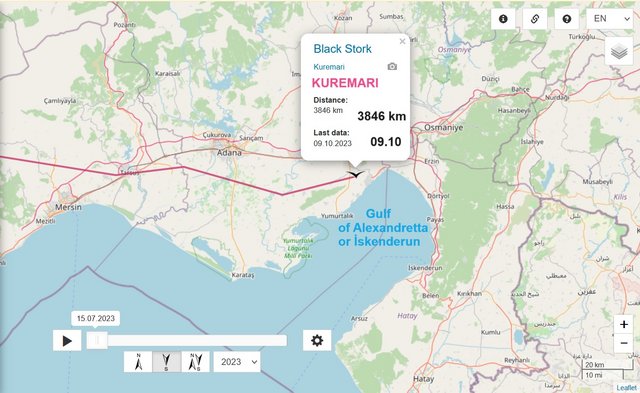The width and height of the screenshot is (640, 393).
Task: Click the 15.07.2023 date label
Action: coord(96,318)
